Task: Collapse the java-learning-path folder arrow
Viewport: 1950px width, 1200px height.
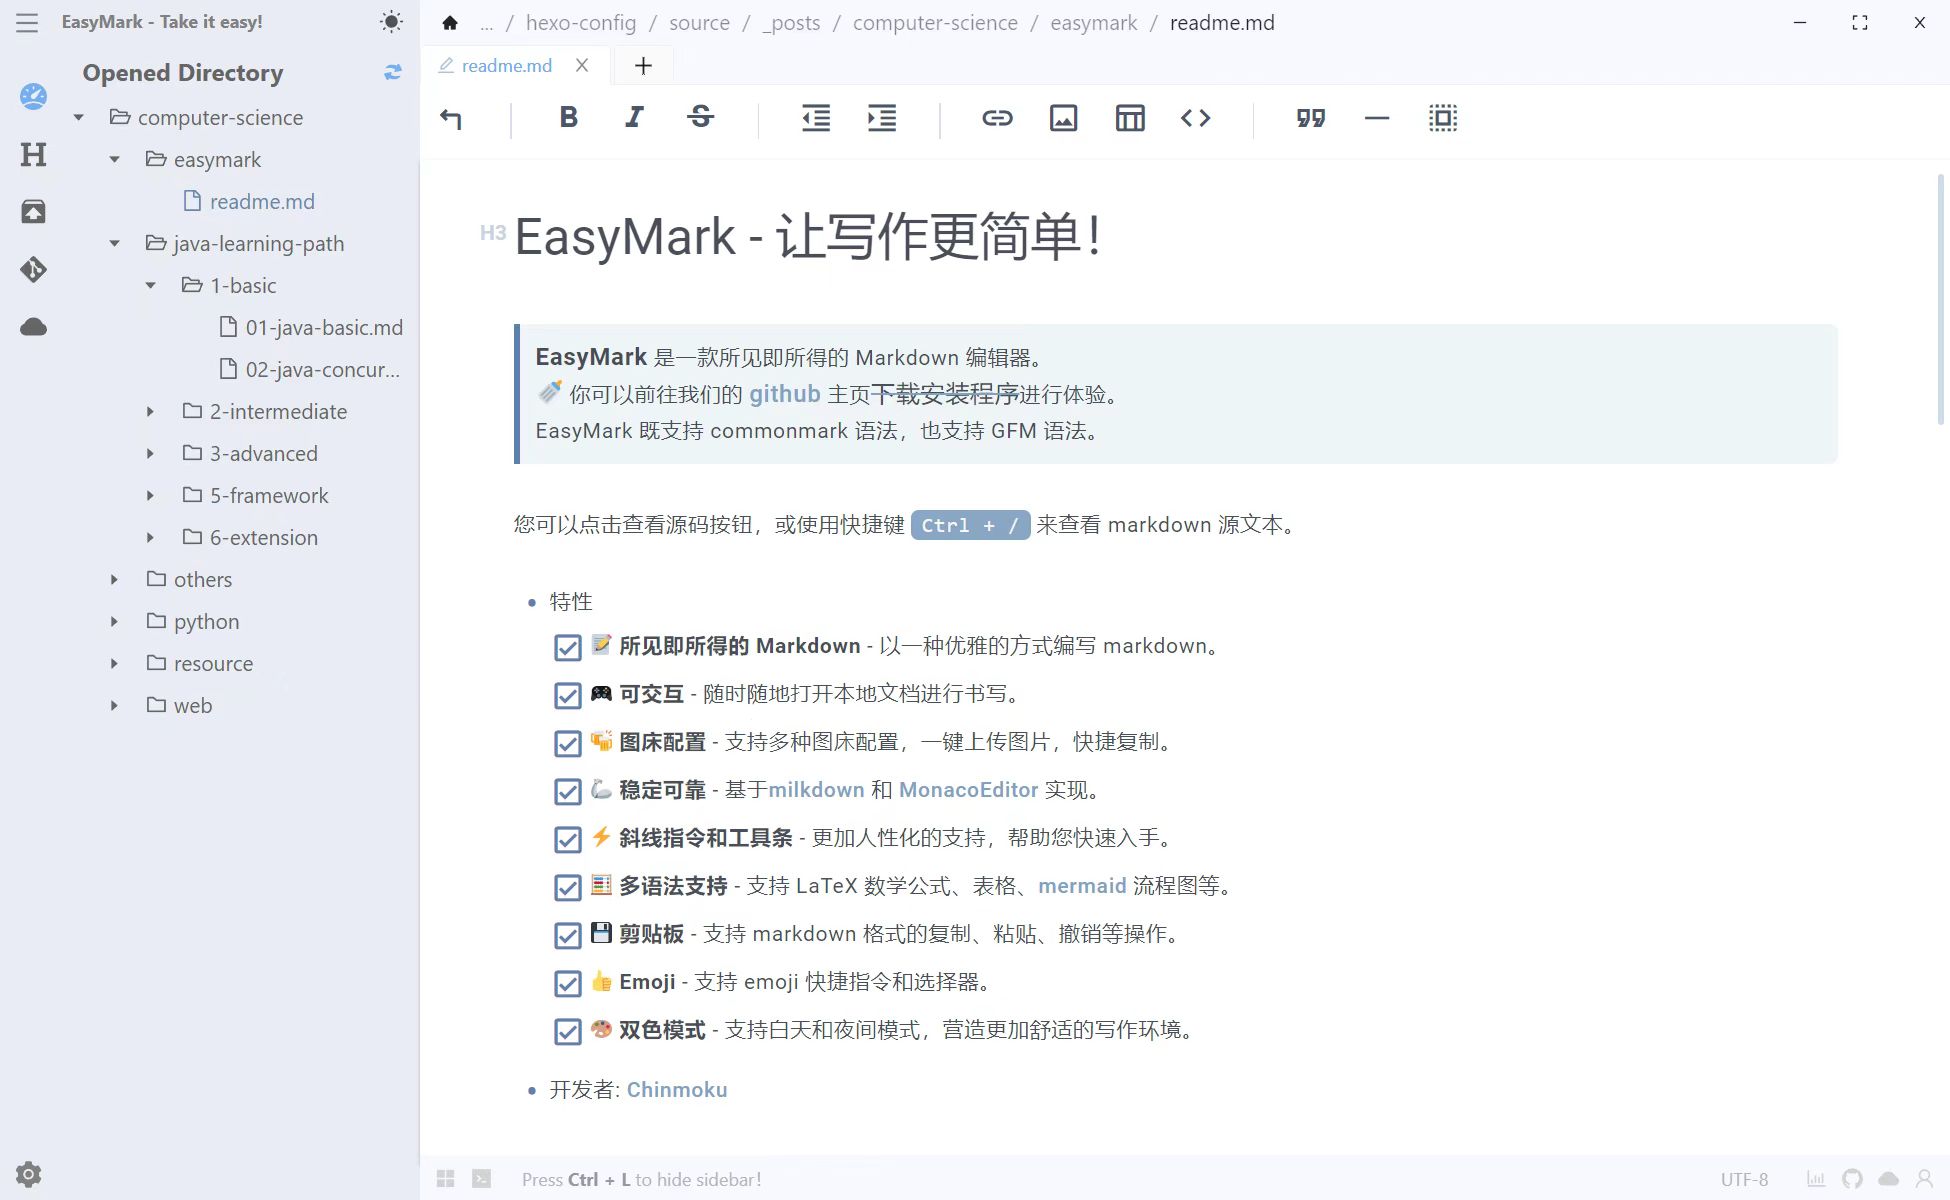Action: pyautogui.click(x=115, y=244)
